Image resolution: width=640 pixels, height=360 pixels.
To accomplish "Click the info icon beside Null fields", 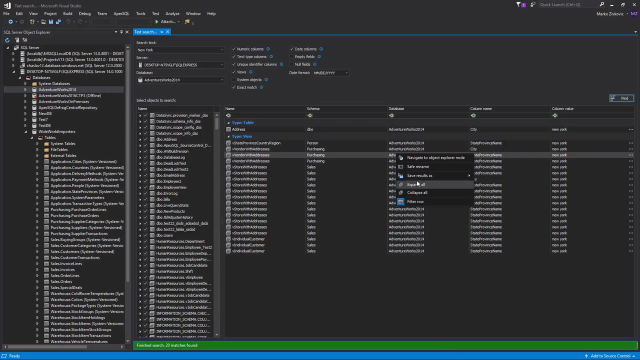I will click(x=315, y=64).
